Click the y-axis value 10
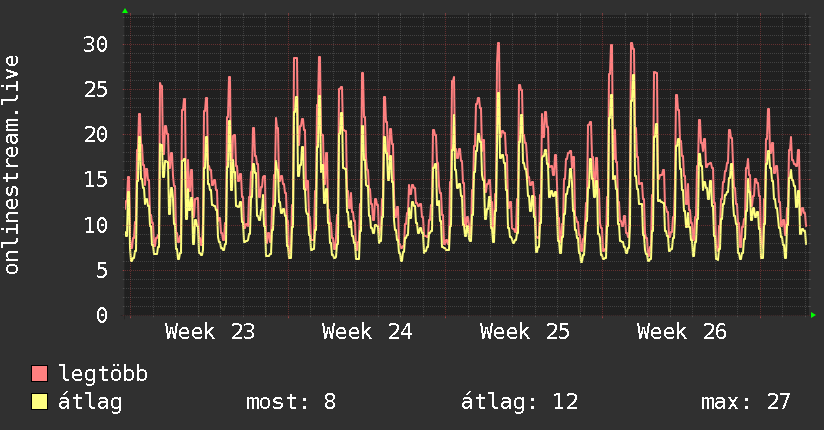This screenshot has height=430, width=824. tap(96, 225)
